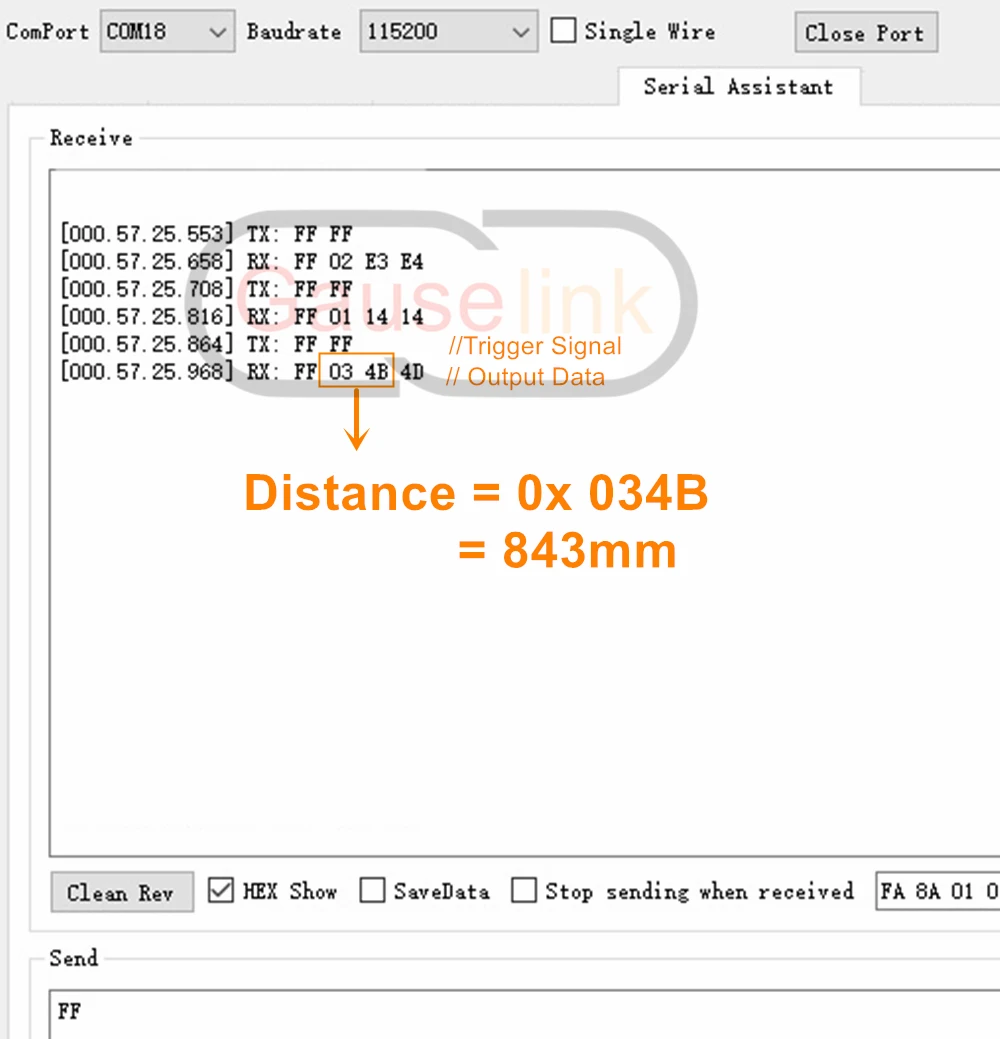This screenshot has width=1000, height=1039.
Task: Select log line with timestamp 000.57.25.708
Action: [x=207, y=289]
